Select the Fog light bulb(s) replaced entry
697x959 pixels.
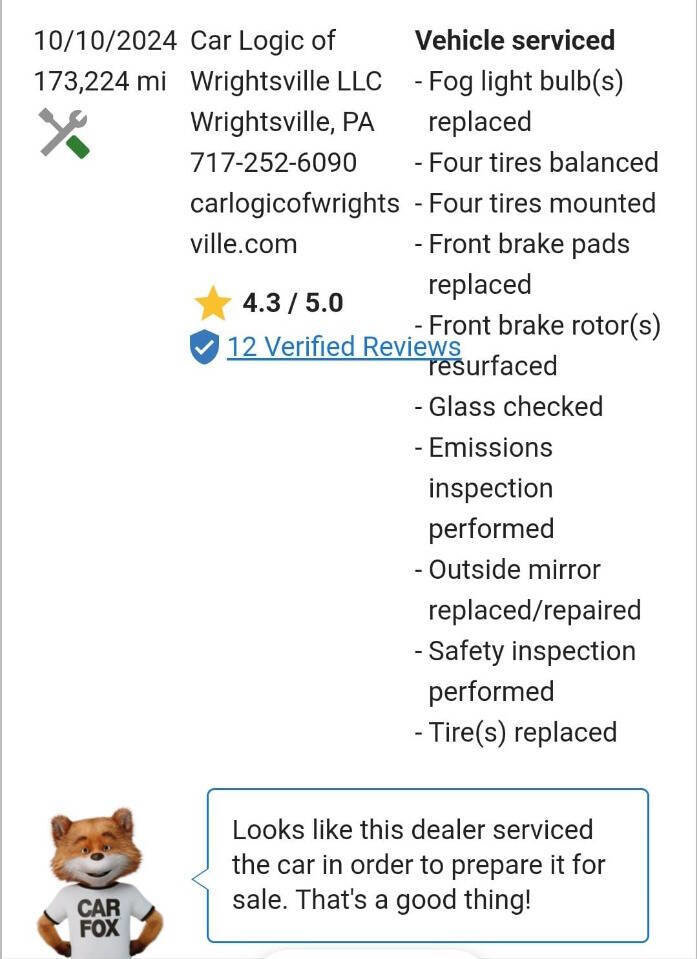tap(524, 101)
